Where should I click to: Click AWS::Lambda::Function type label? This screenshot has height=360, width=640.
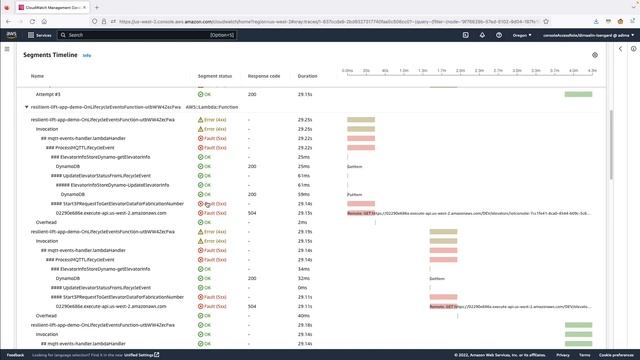coord(212,107)
